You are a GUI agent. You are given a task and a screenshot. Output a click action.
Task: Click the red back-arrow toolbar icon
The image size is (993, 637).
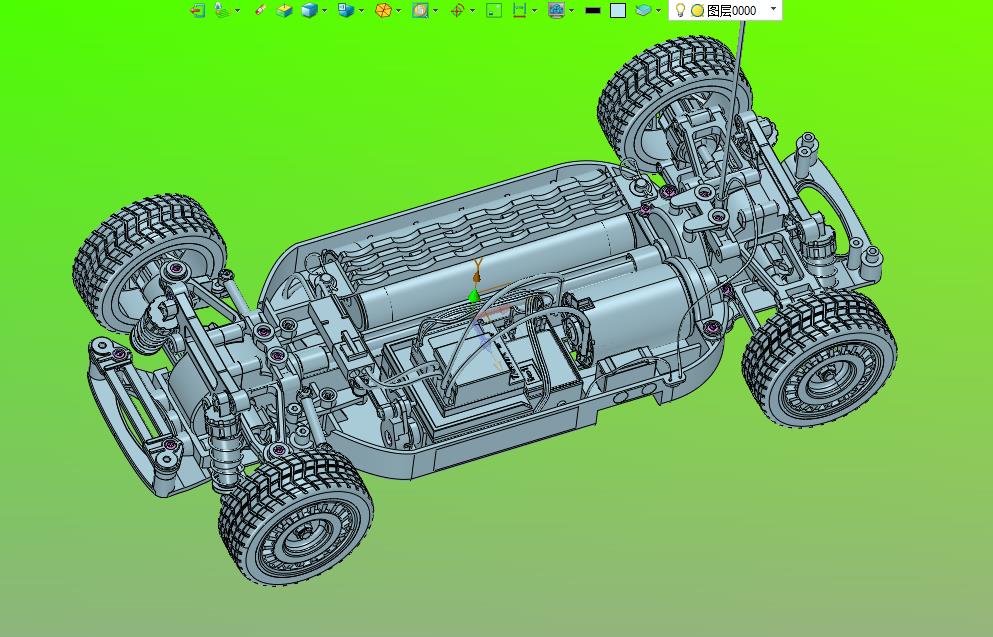[x=198, y=10]
